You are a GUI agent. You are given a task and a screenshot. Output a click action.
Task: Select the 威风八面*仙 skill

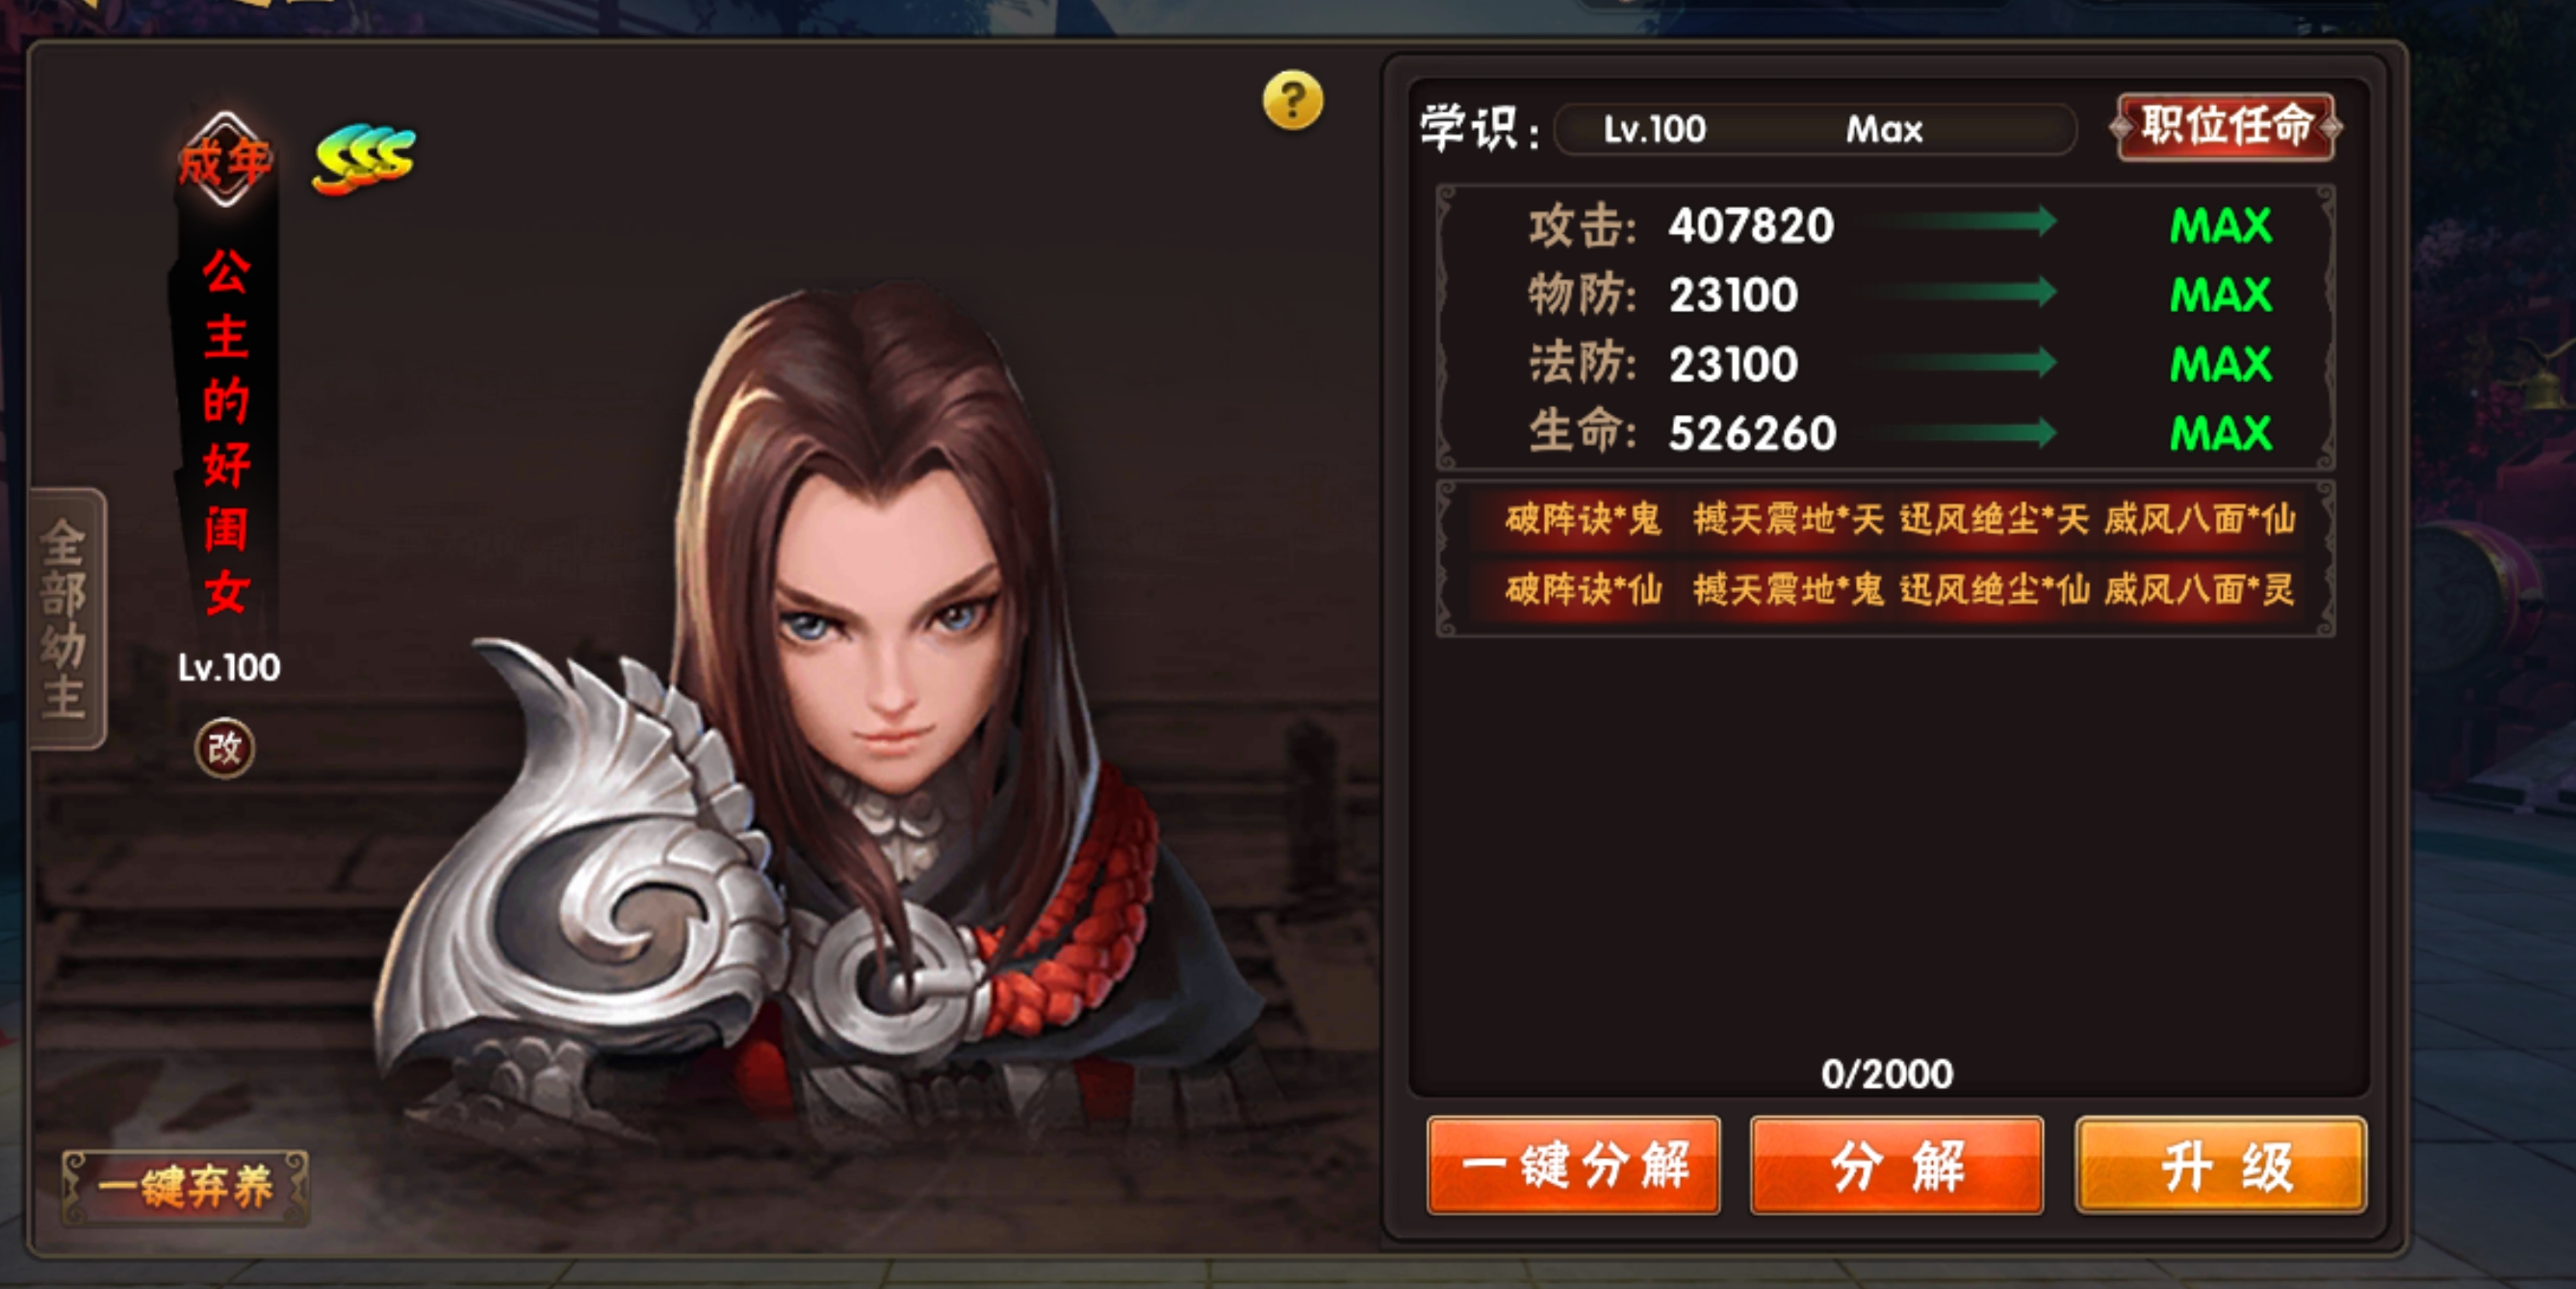(2200, 520)
